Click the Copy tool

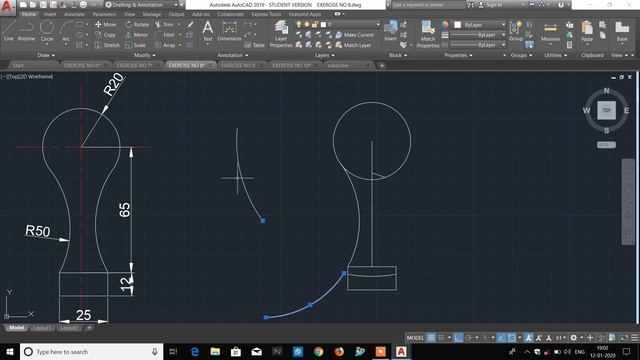[105, 35]
